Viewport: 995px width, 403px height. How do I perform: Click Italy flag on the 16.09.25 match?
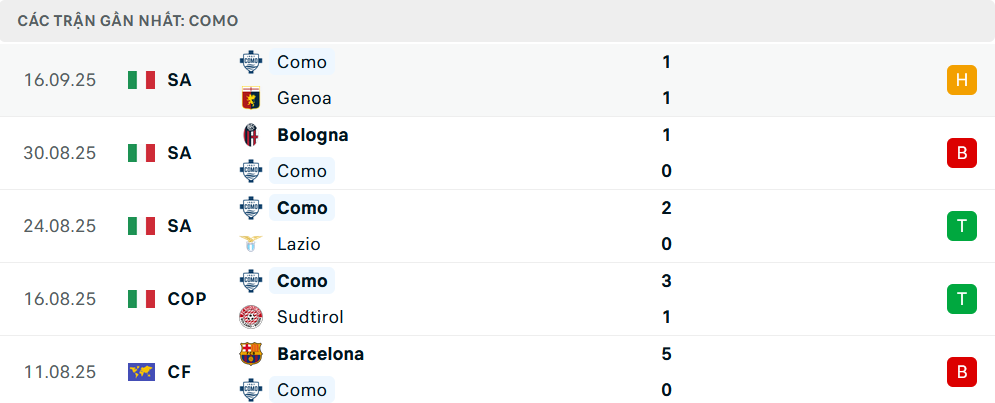142,80
